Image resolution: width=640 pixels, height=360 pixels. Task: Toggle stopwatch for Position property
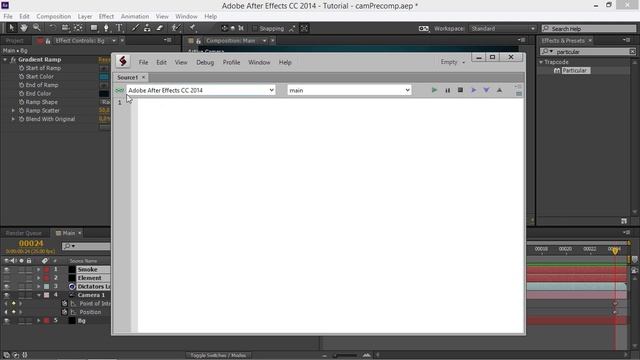[x=64, y=312]
